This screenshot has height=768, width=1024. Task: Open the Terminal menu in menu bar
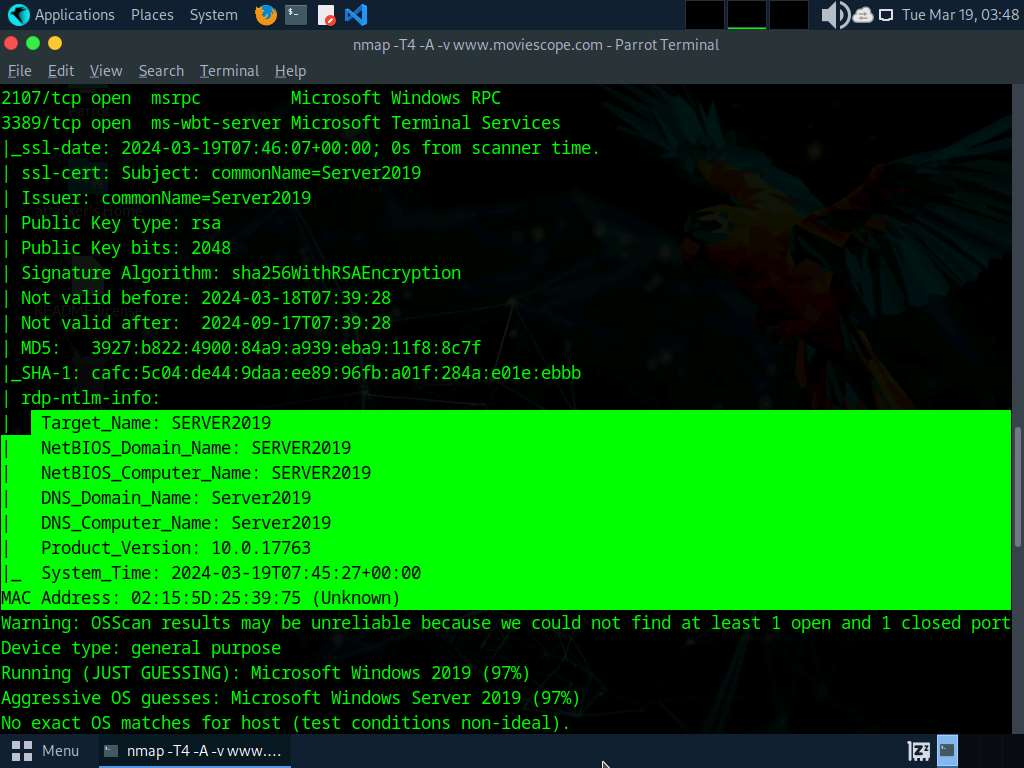click(229, 71)
